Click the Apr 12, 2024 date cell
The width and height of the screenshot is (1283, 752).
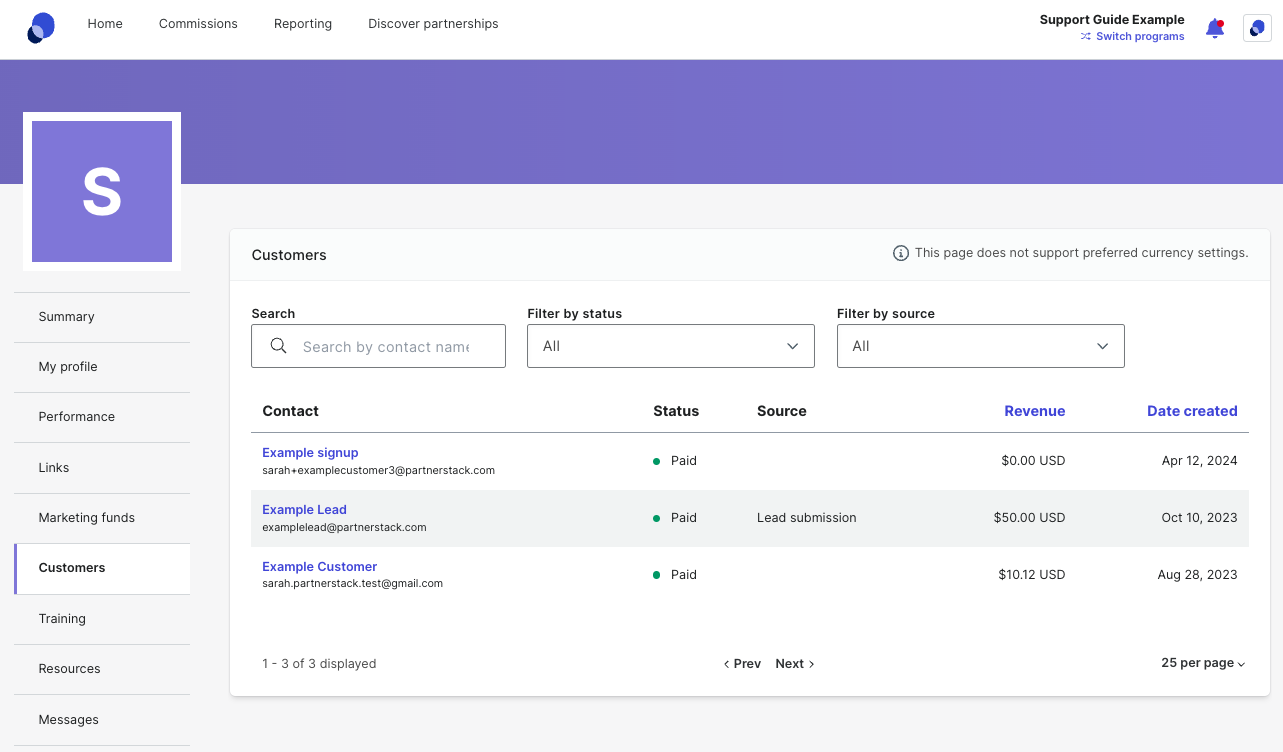tap(1199, 461)
